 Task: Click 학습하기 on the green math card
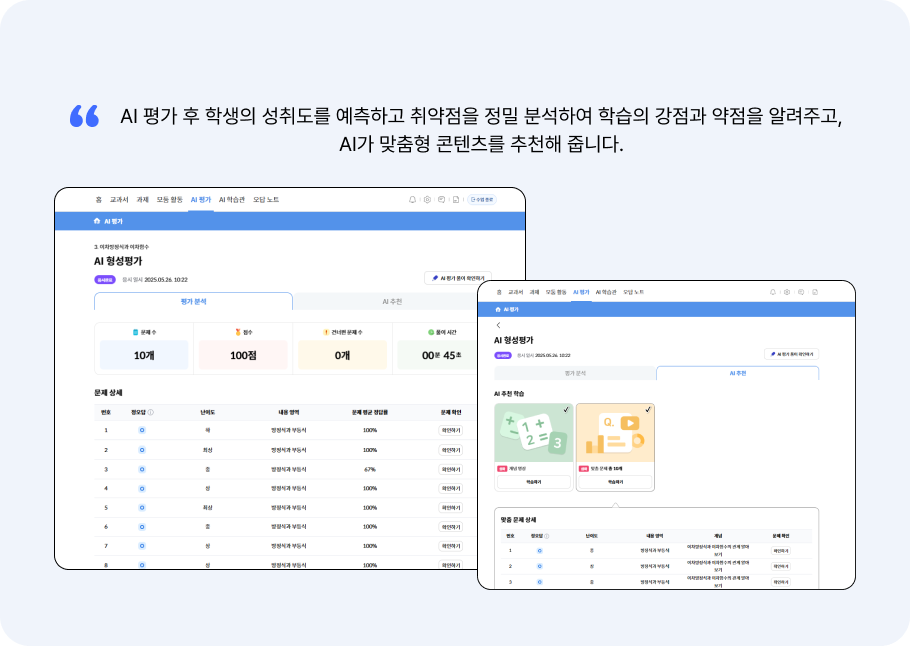click(534, 482)
